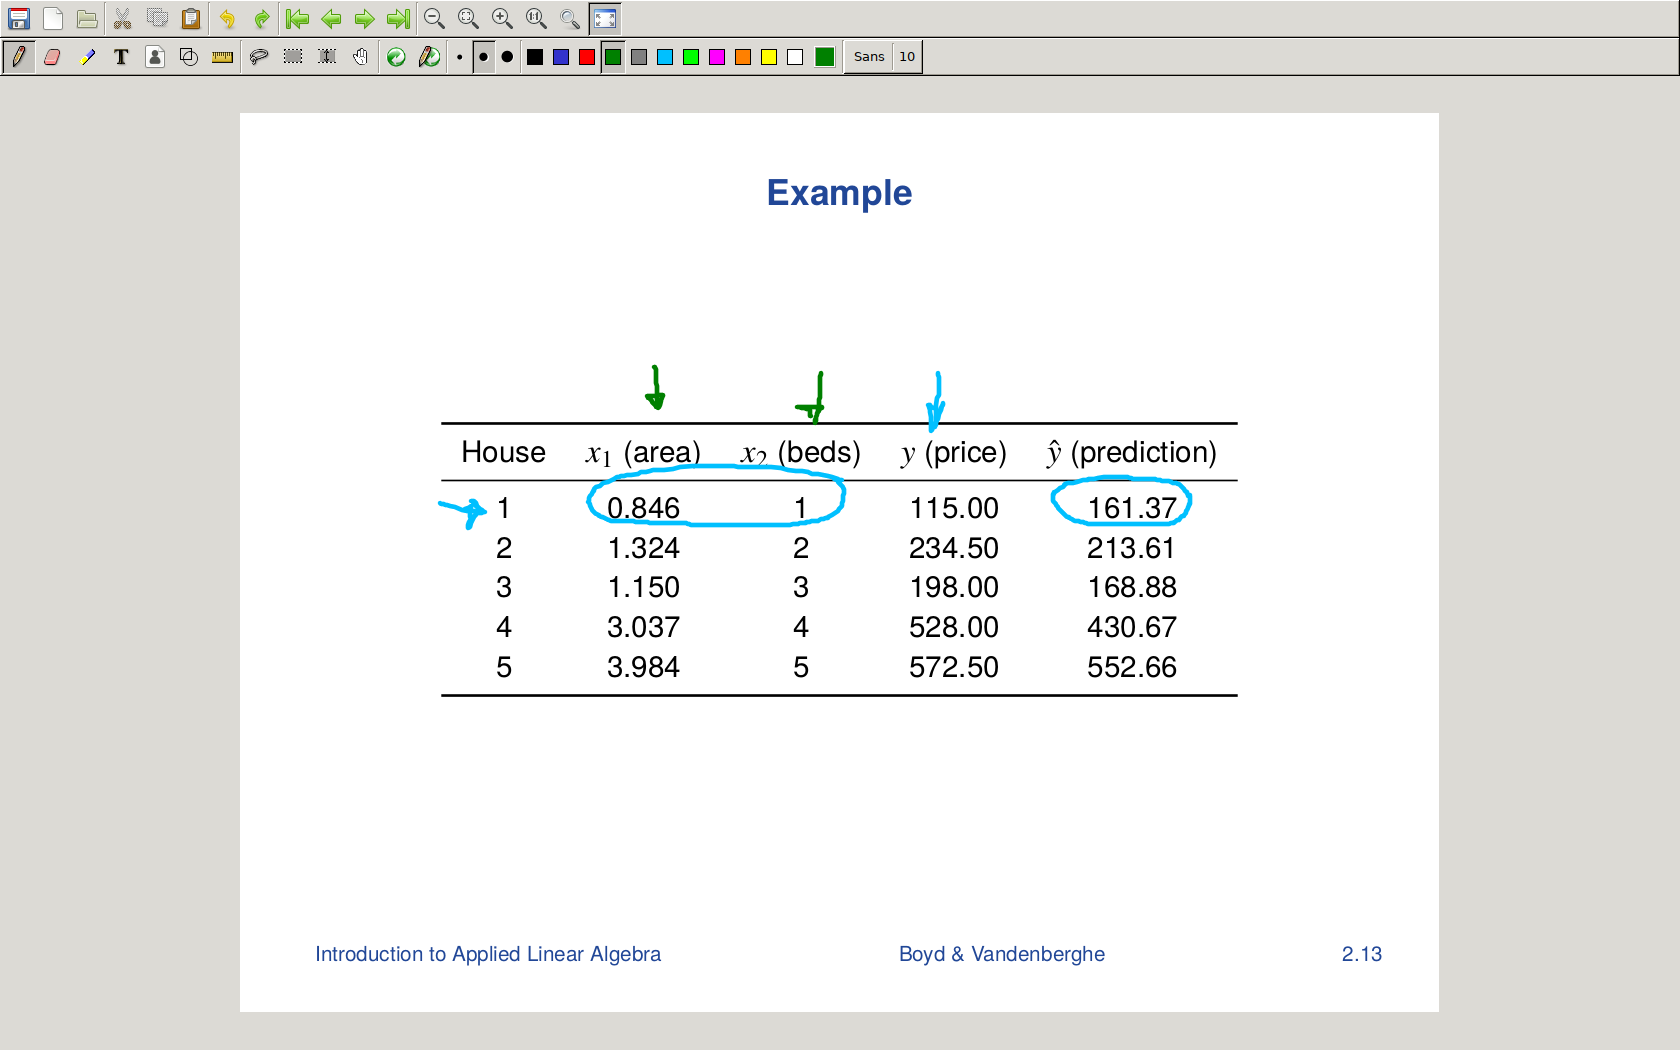The image size is (1680, 1050).
Task: Click the Insert Image tool
Action: click(x=155, y=57)
